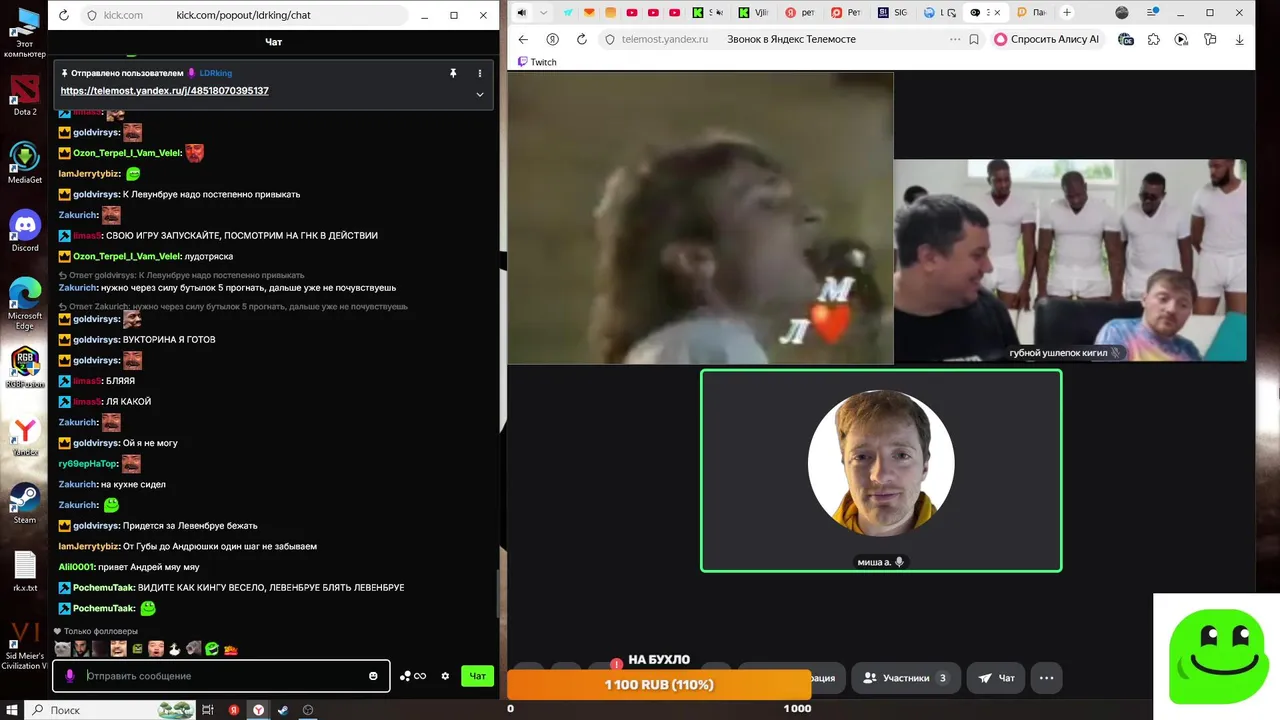The height and width of the screenshot is (720, 1280).
Task: Close the active Telemost browser tab
Action: pos(997,13)
